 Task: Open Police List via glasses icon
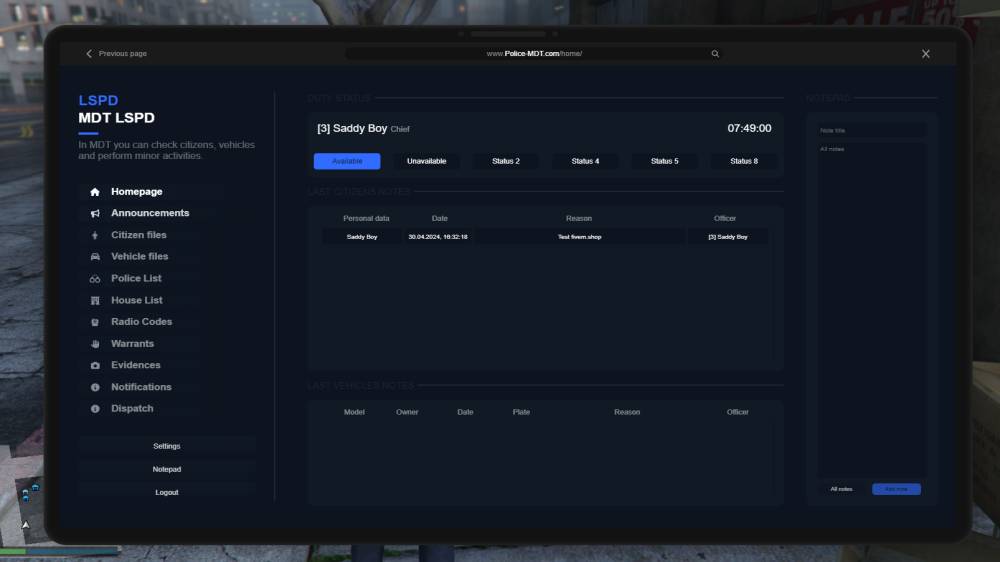[95, 279]
